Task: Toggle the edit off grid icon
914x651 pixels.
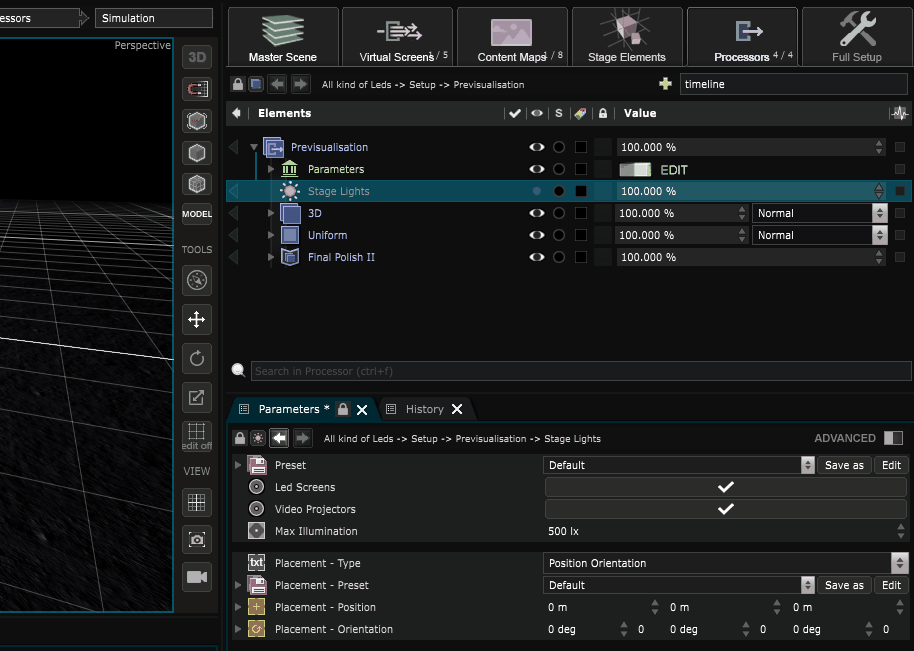Action: tap(196, 435)
